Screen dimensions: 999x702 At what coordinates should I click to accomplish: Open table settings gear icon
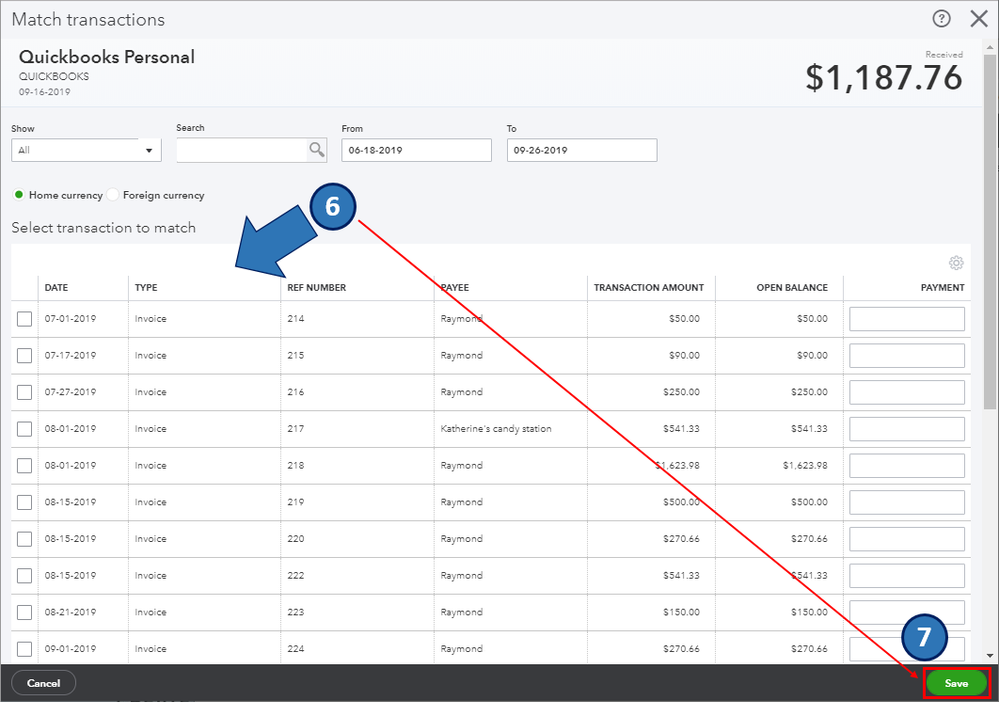(956, 262)
